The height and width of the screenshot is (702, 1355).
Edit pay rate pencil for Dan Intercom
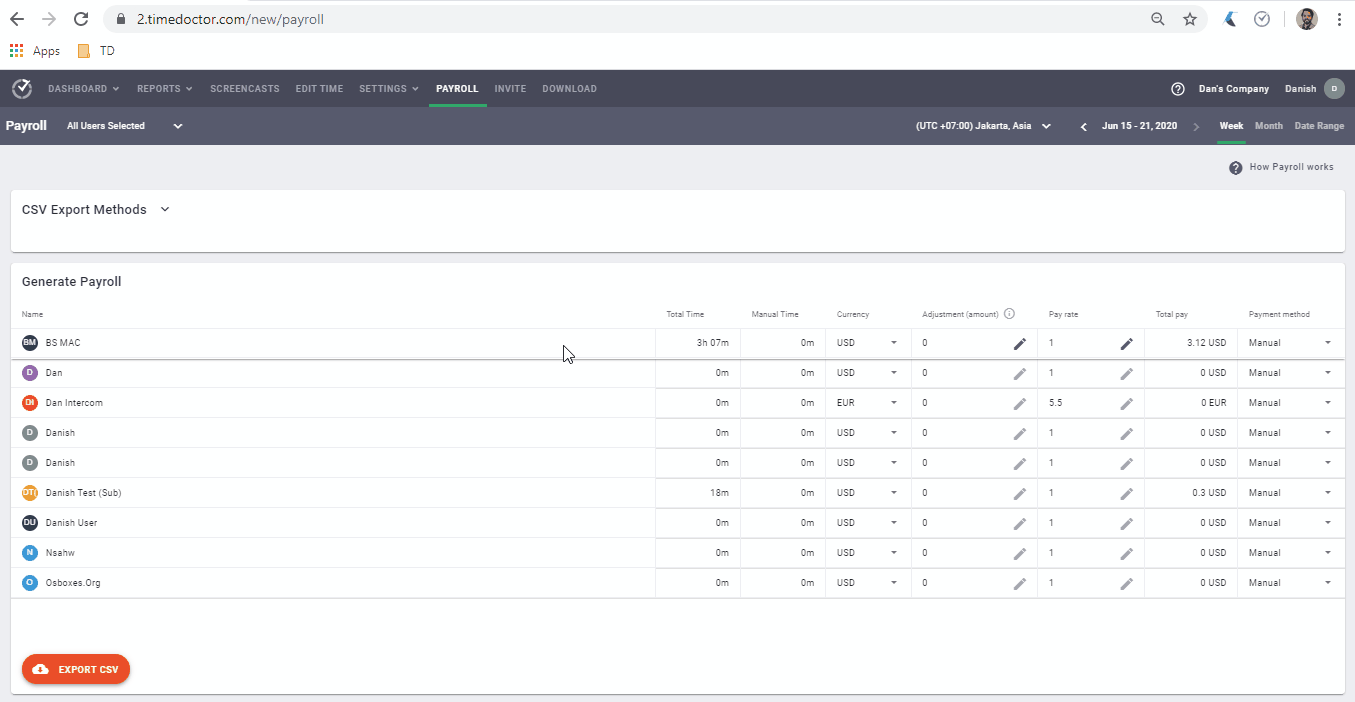click(1126, 403)
